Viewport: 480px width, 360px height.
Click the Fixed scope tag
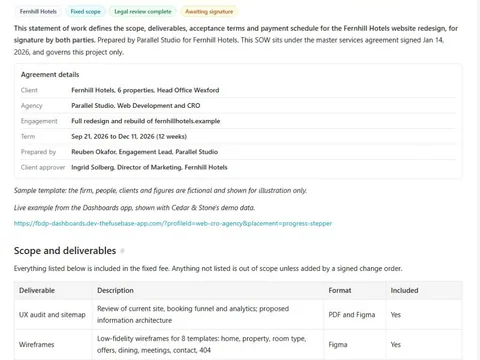pyautogui.click(x=85, y=12)
